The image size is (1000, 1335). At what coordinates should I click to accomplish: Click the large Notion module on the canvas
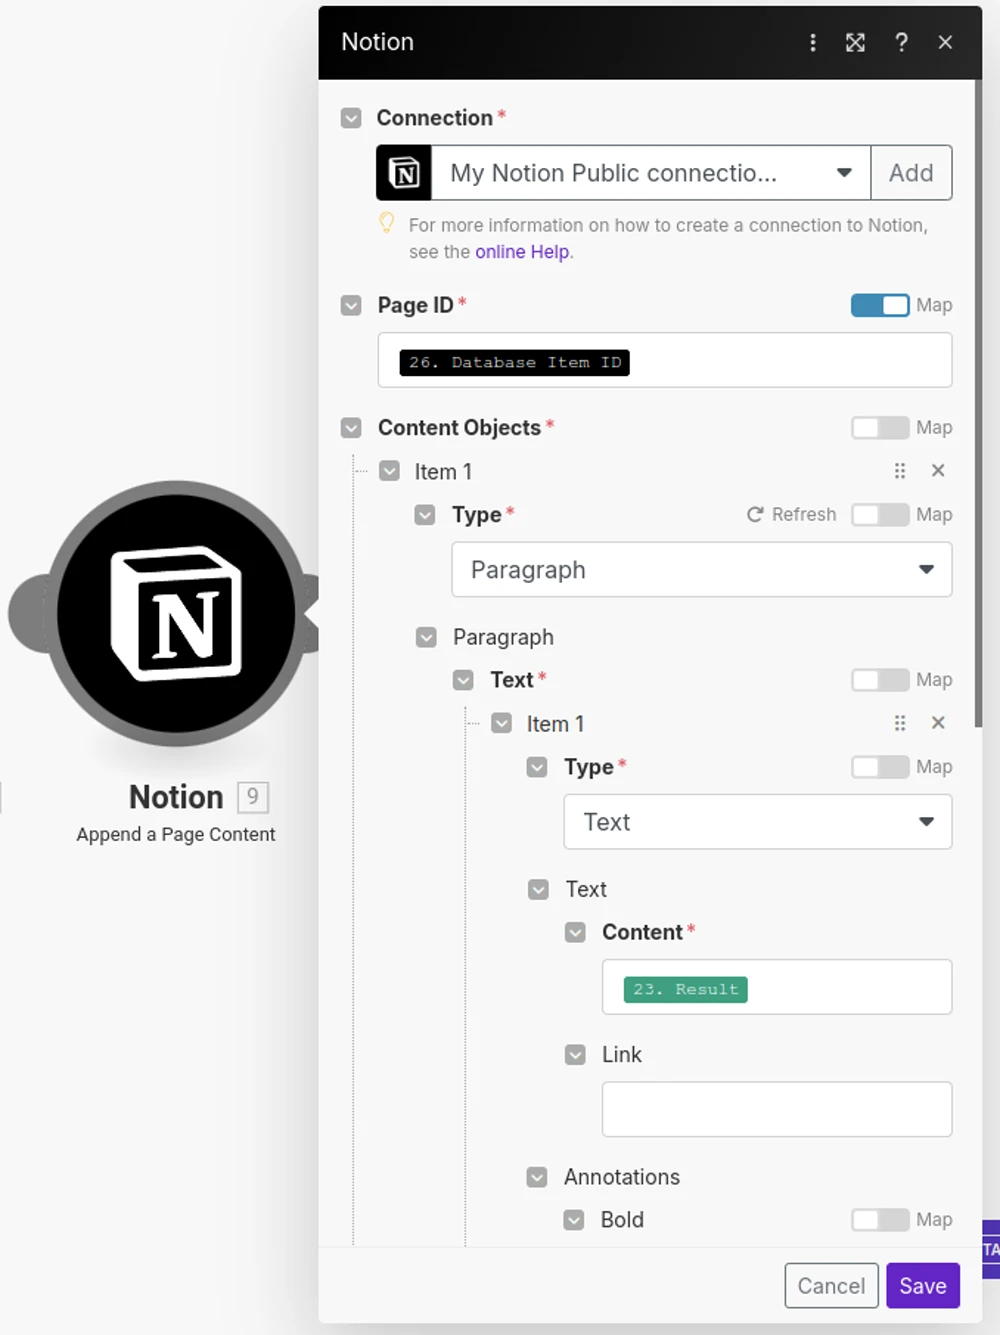pyautogui.click(x=176, y=613)
